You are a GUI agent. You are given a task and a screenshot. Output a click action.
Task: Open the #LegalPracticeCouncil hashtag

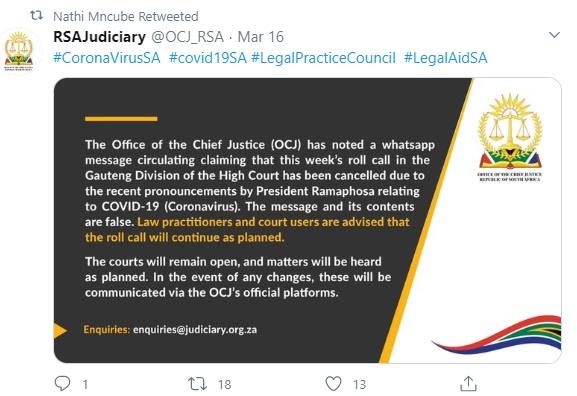pos(323,58)
